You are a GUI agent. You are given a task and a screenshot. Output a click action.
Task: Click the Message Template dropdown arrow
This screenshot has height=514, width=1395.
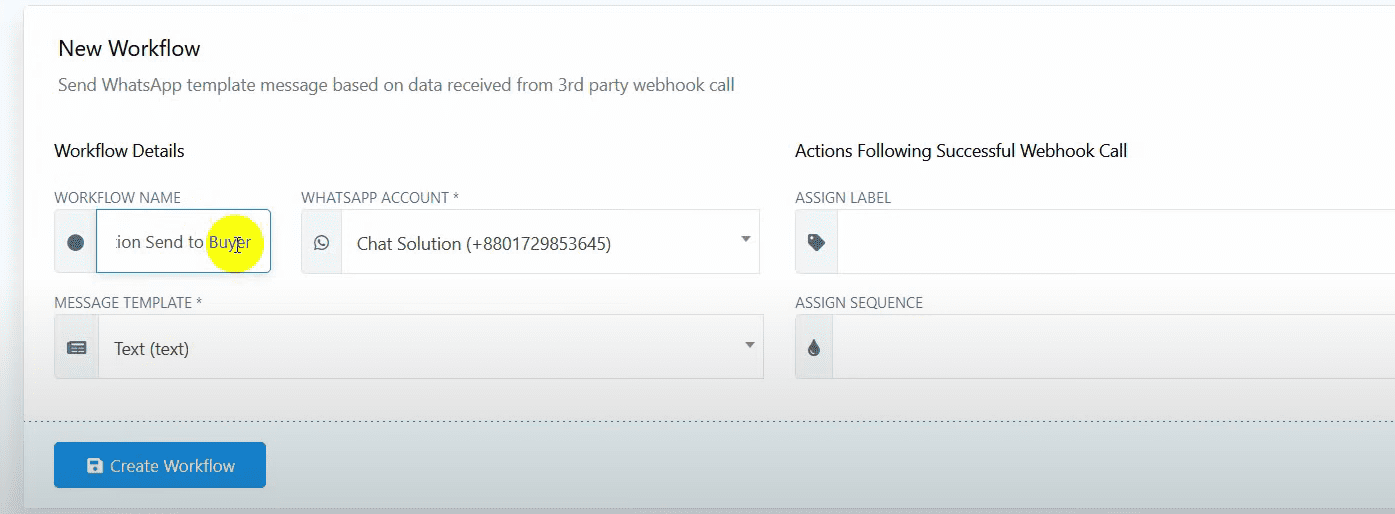click(x=750, y=345)
